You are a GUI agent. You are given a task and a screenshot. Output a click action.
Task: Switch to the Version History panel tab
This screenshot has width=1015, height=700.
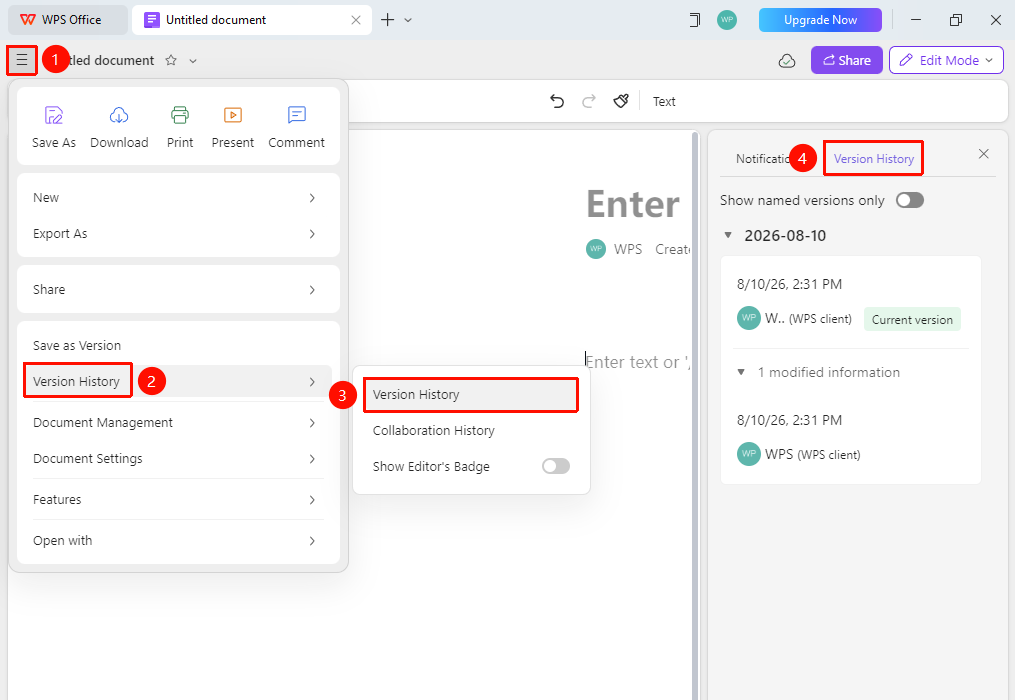coord(873,159)
